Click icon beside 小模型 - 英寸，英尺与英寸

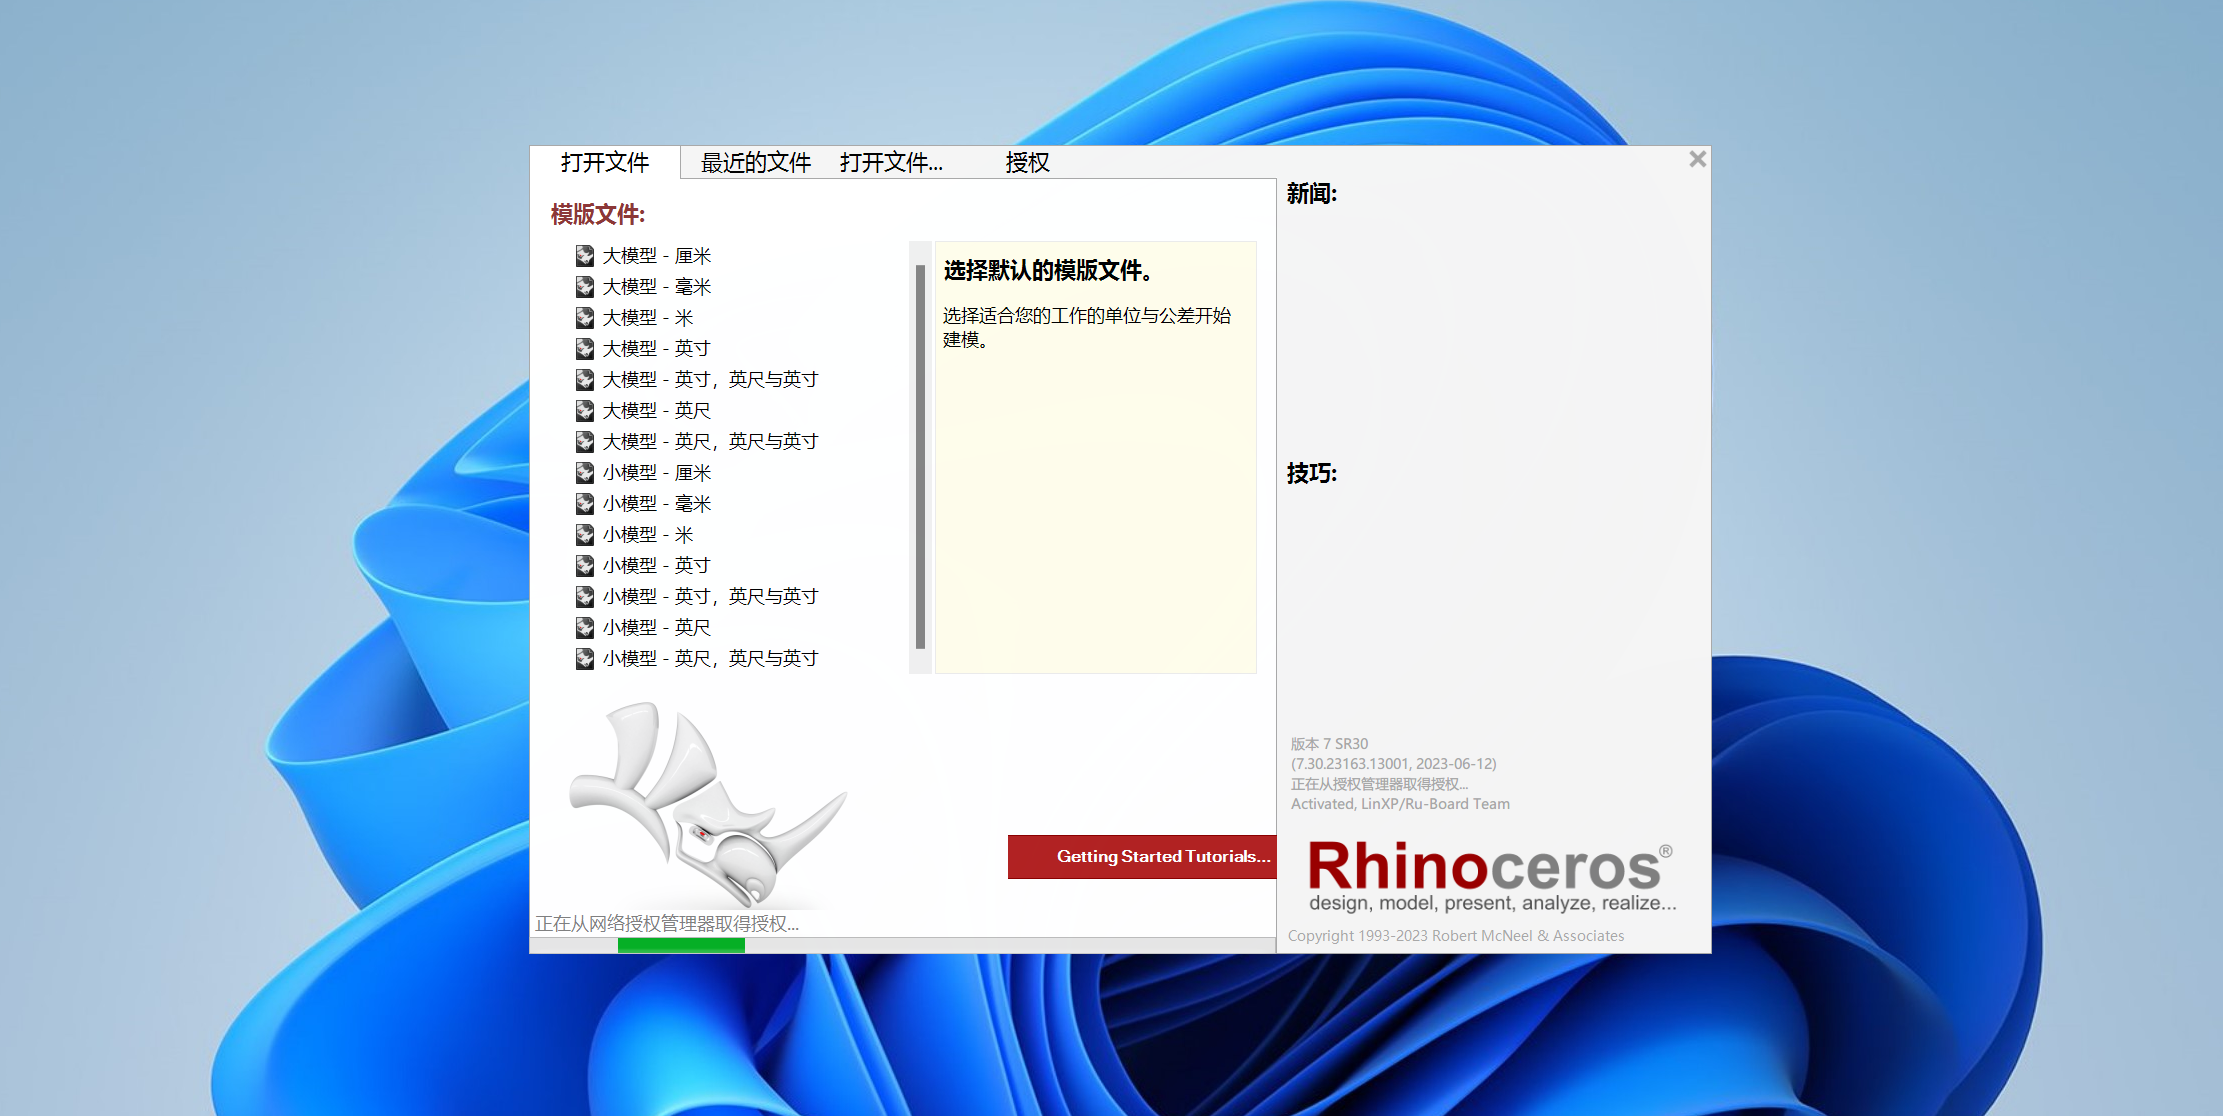click(x=585, y=597)
